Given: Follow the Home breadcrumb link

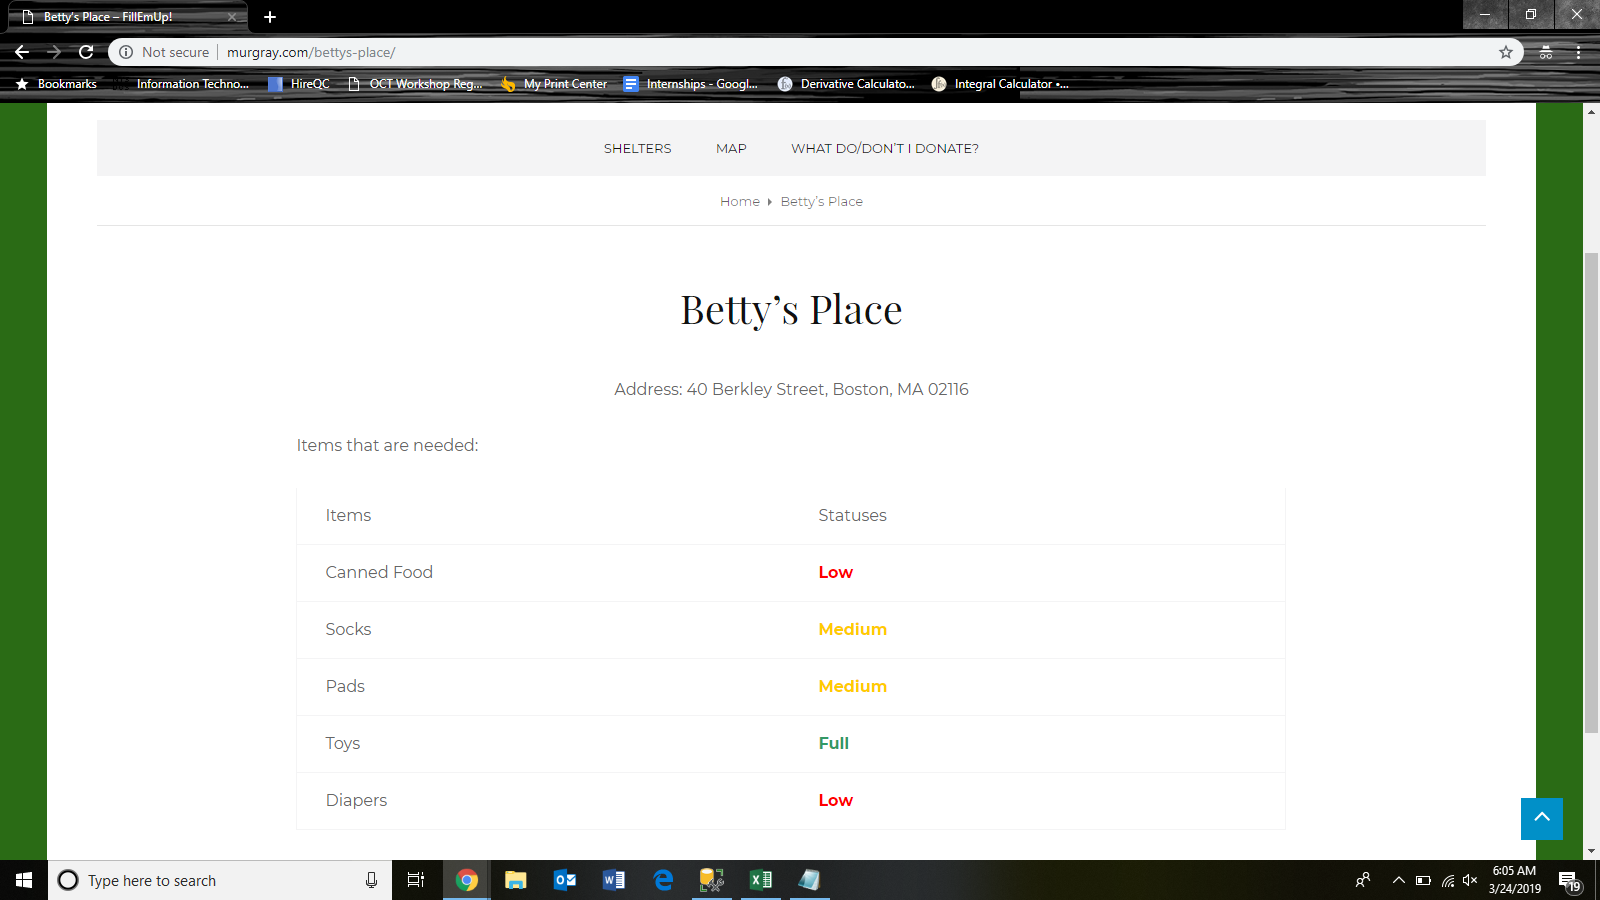Looking at the screenshot, I should [740, 201].
